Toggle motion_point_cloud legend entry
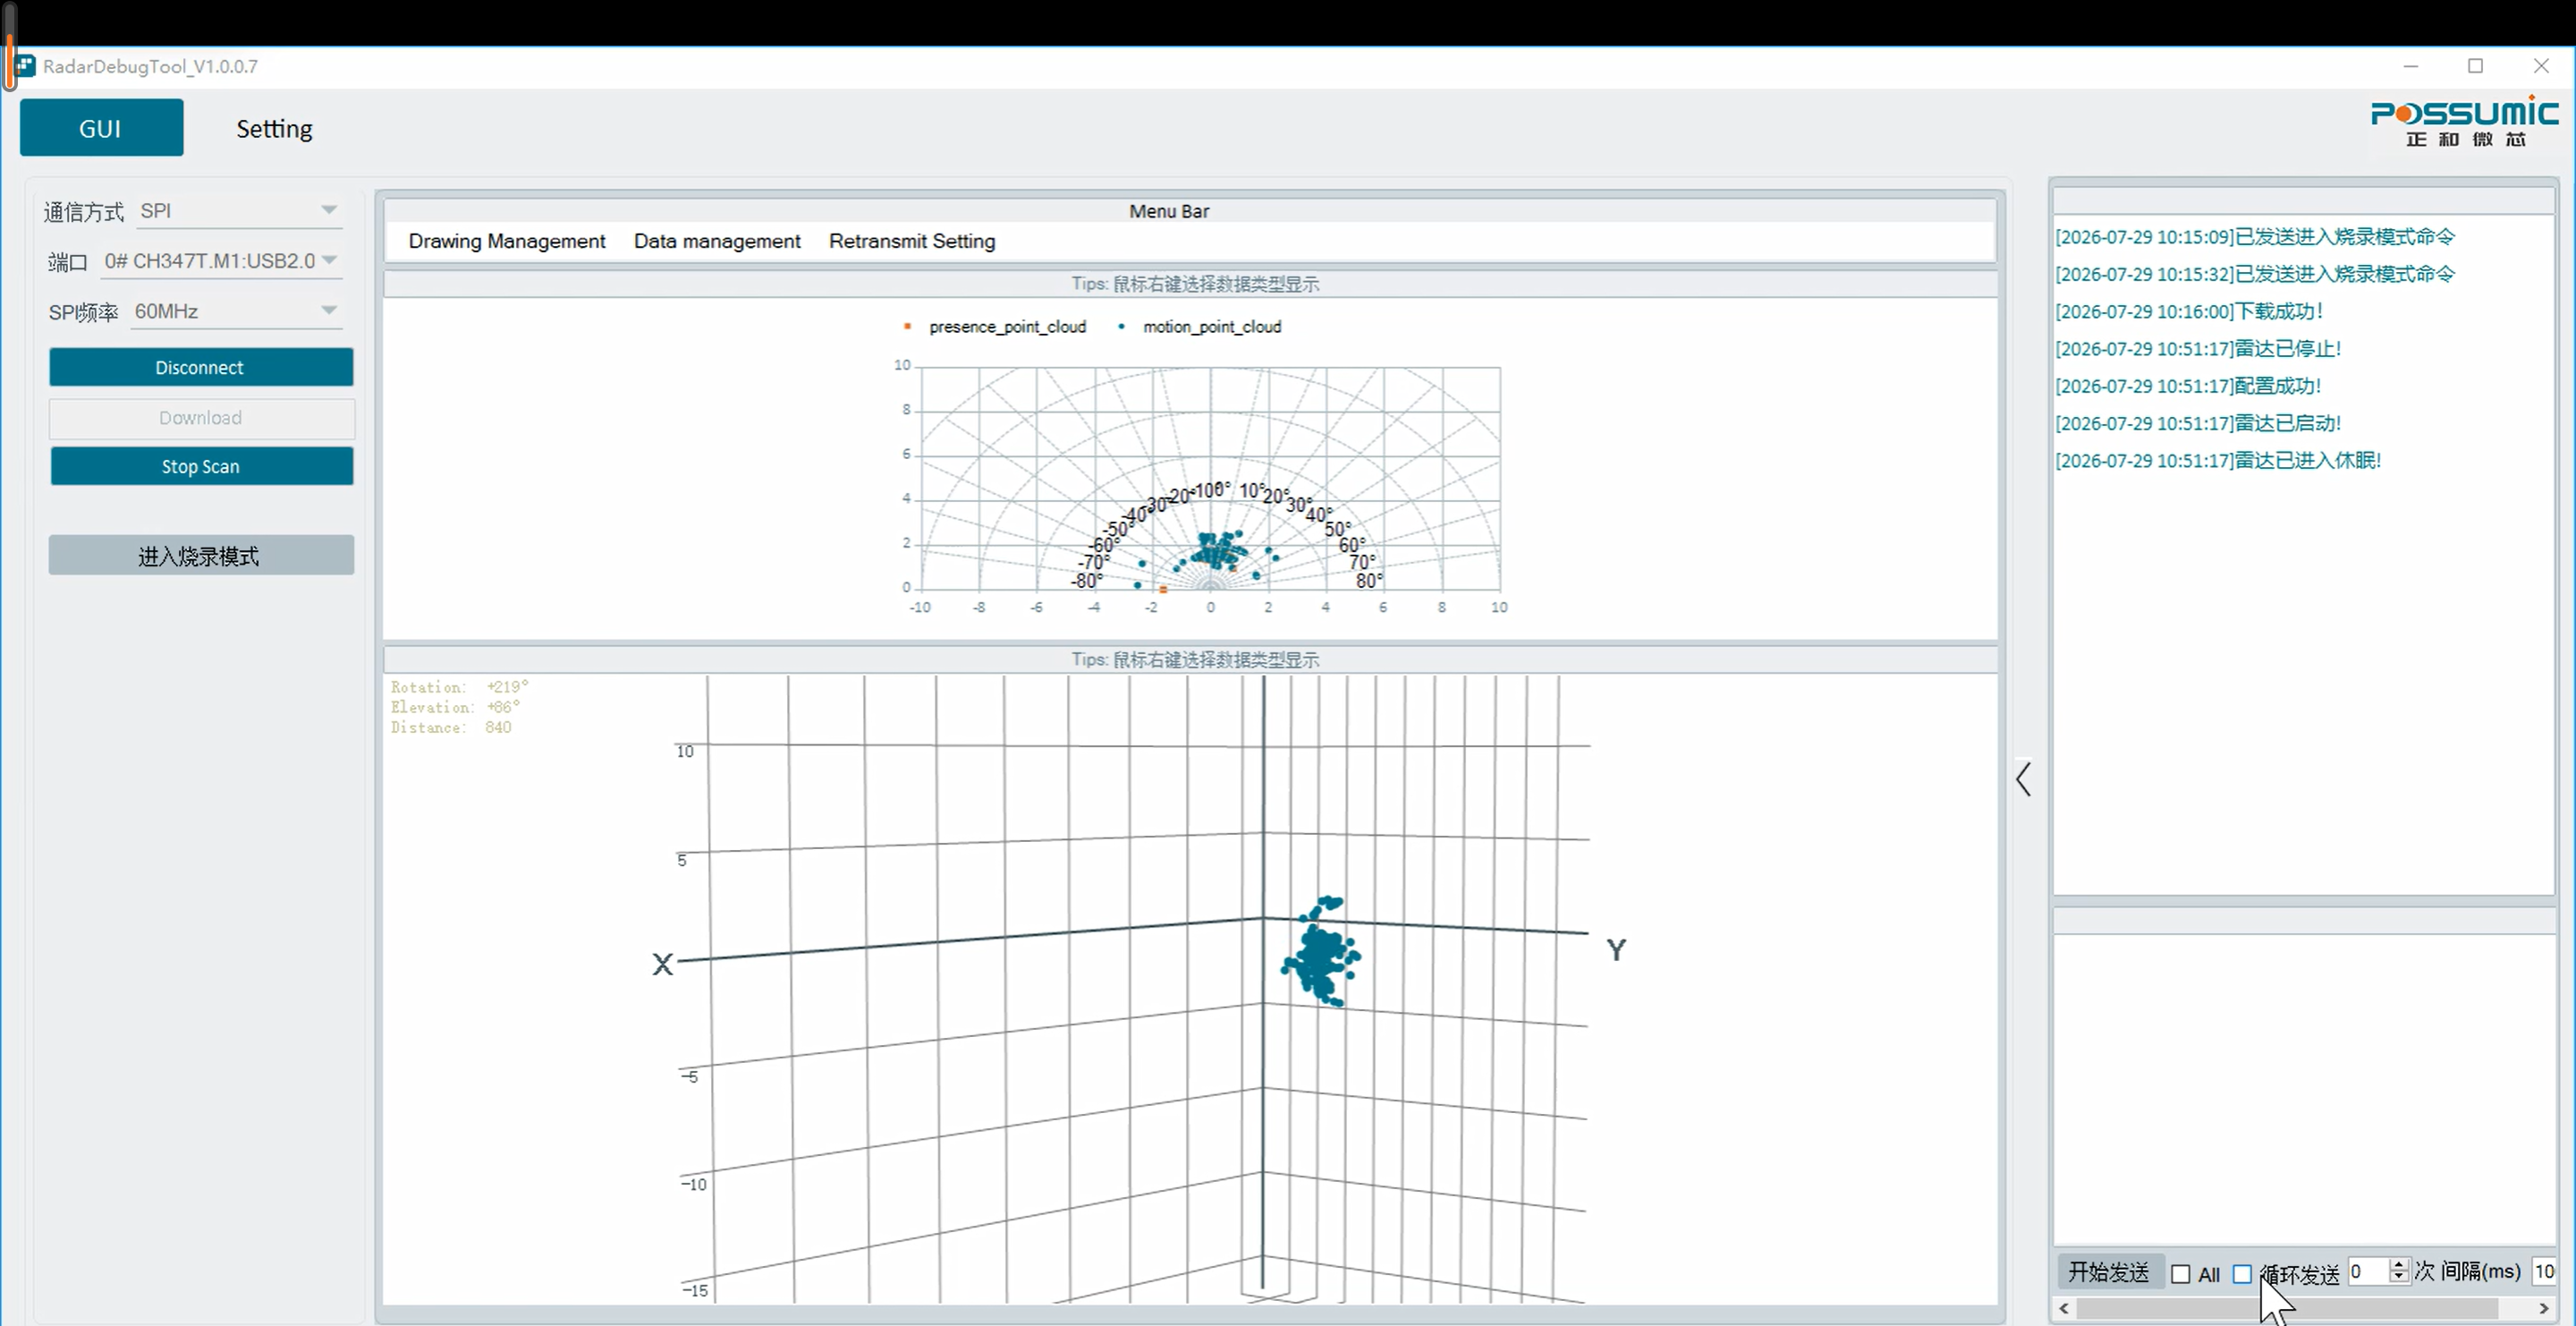Image resolution: width=2576 pixels, height=1326 pixels. [1200, 327]
